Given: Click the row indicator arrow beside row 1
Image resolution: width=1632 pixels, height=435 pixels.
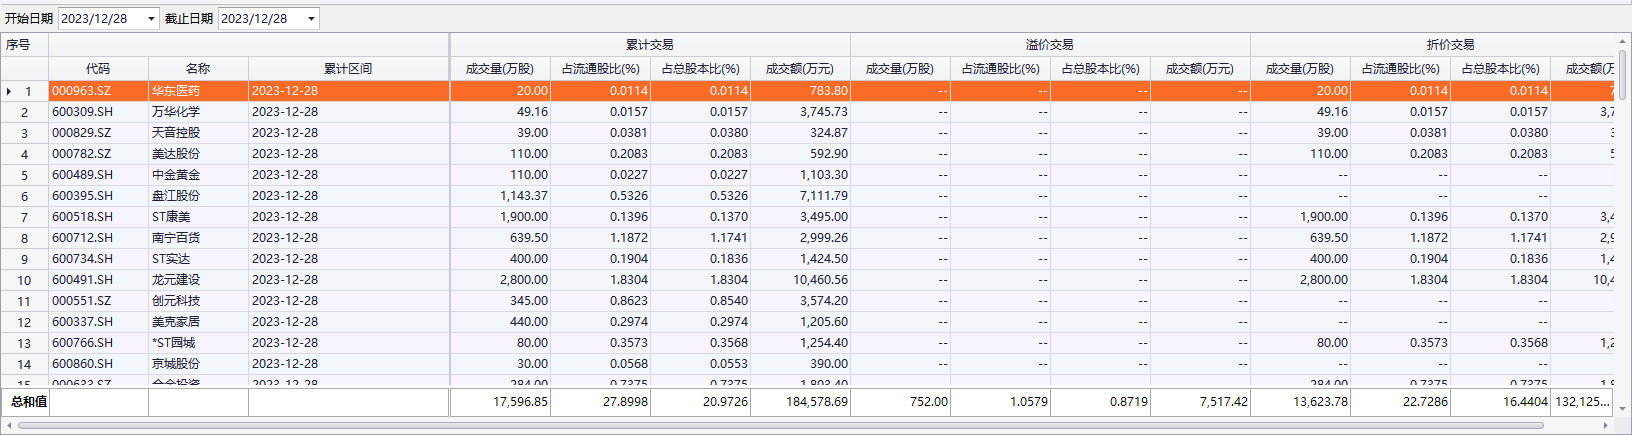Looking at the screenshot, I should tap(9, 91).
